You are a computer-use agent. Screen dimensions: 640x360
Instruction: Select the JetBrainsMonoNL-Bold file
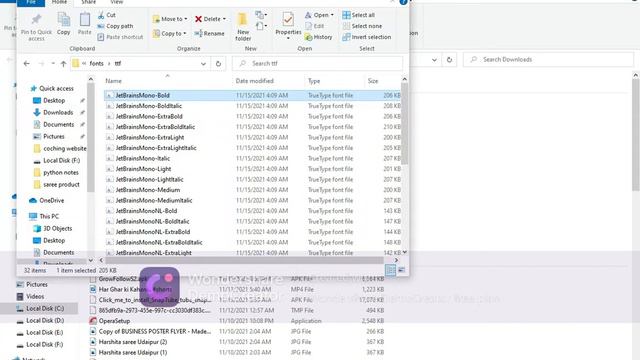point(252,211)
